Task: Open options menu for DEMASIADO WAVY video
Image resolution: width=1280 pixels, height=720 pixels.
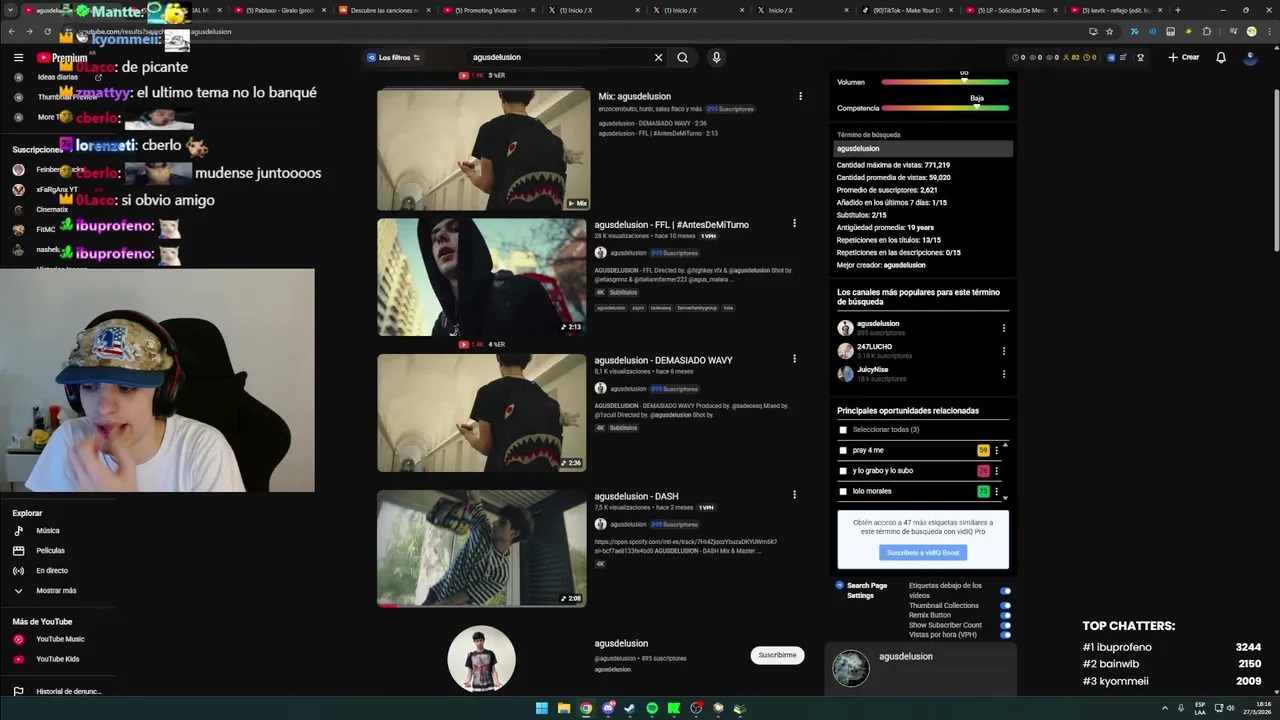Action: pyautogui.click(x=794, y=359)
